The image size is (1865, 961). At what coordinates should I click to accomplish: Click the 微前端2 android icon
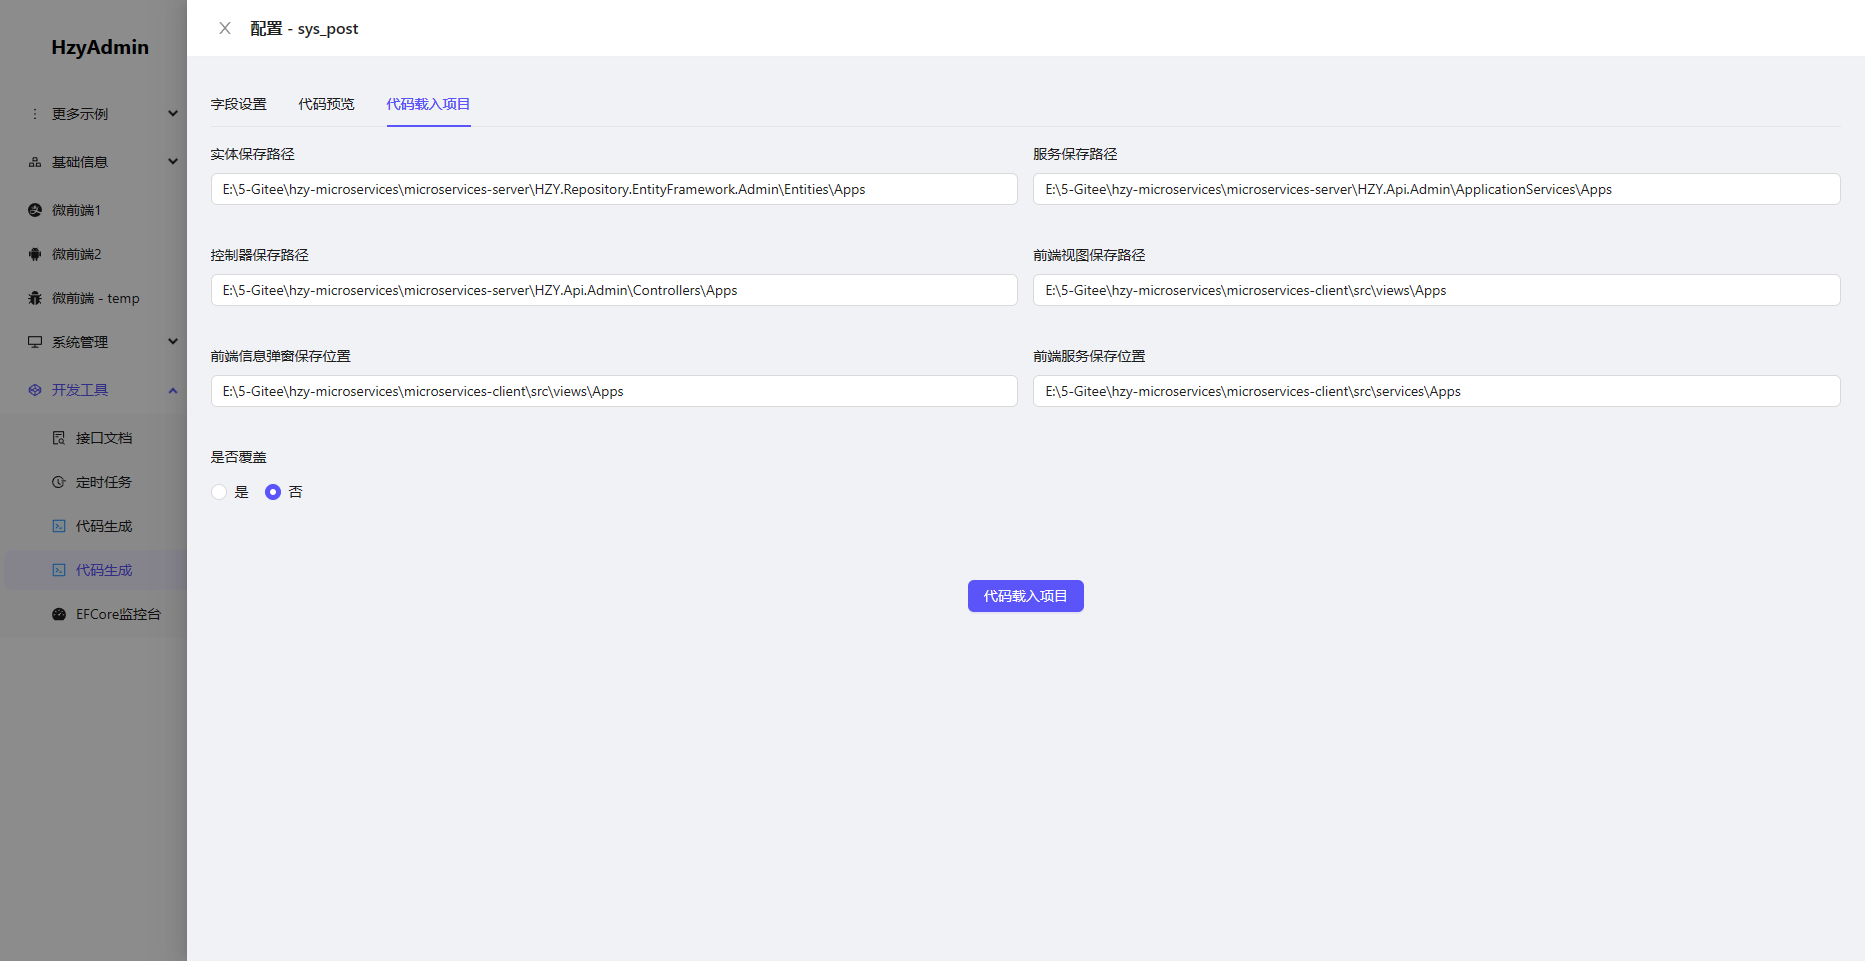(x=35, y=254)
